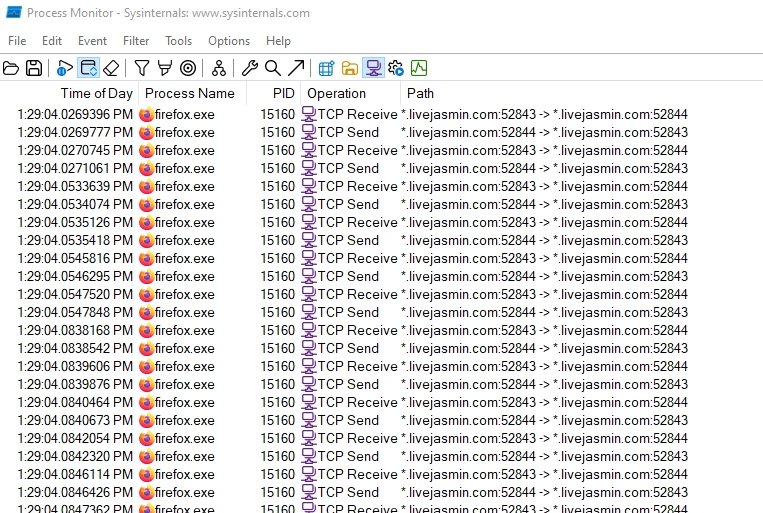This screenshot has height=513, width=763.
Task: Select the event at 1:29:04.0269777 PM
Action: [382, 132]
